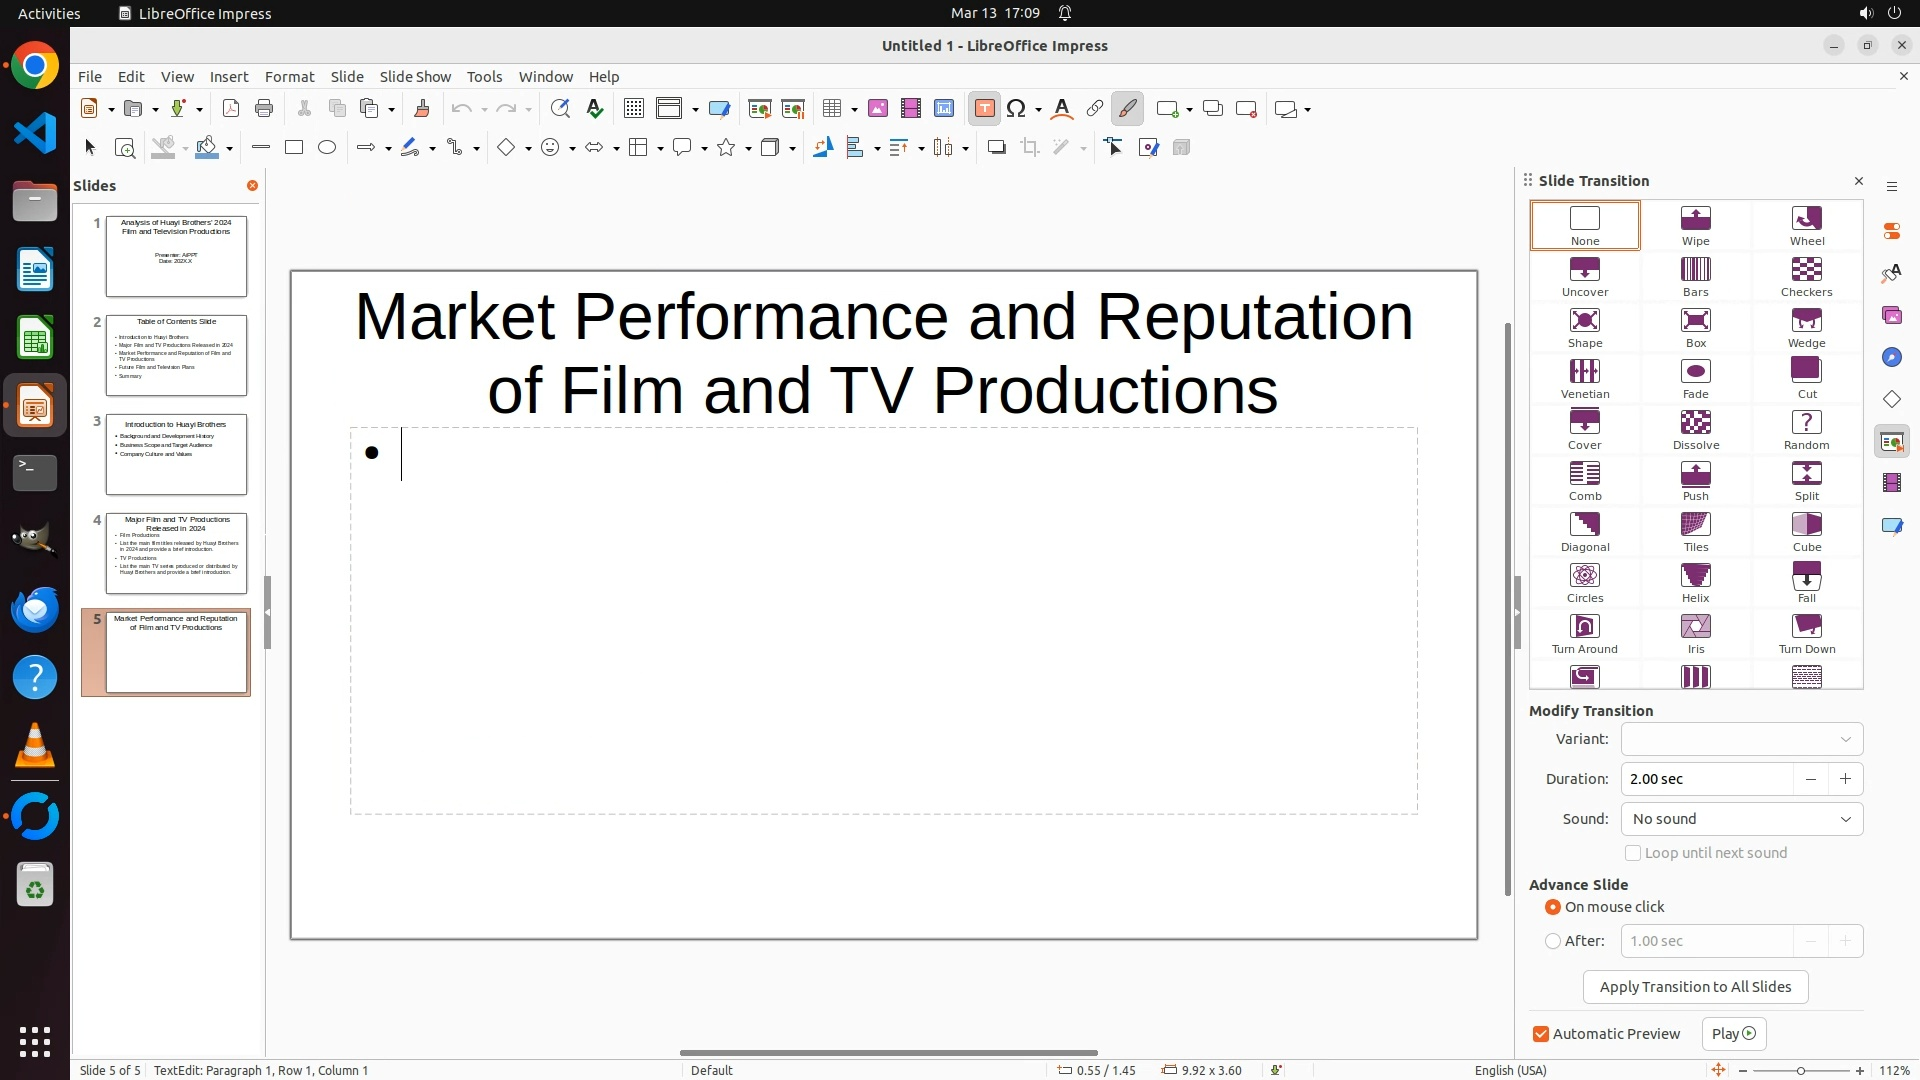This screenshot has width=1920, height=1080.
Task: Open Export as PDF icon
Action: click(231, 109)
